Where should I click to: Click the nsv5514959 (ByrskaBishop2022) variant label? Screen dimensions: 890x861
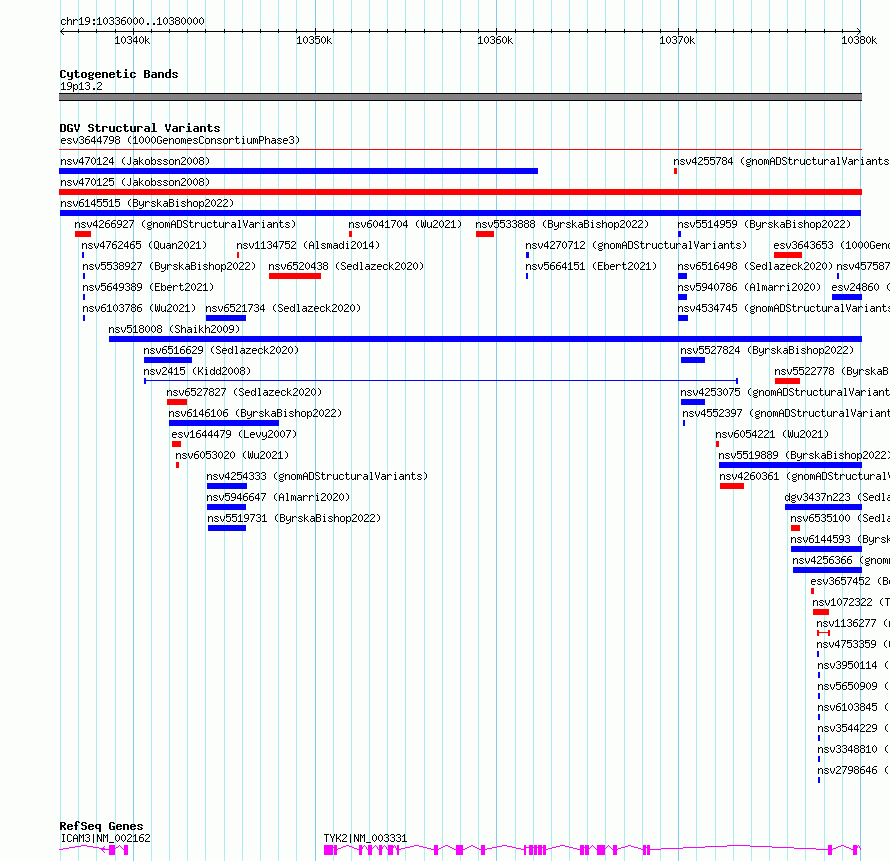click(764, 224)
